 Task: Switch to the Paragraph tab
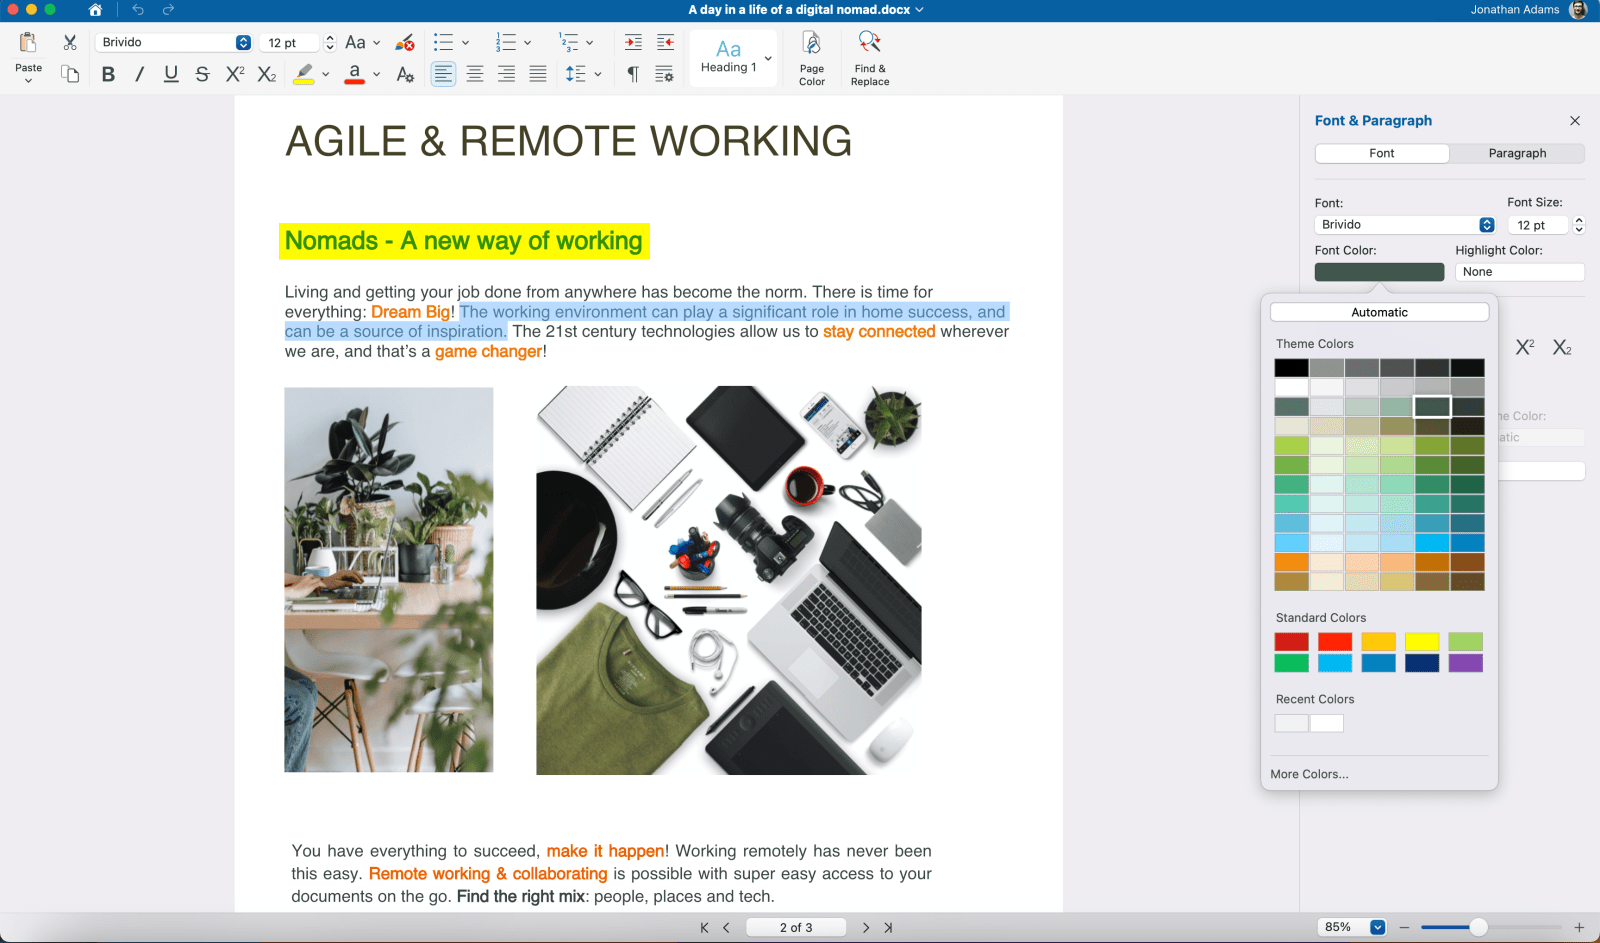coord(1516,153)
